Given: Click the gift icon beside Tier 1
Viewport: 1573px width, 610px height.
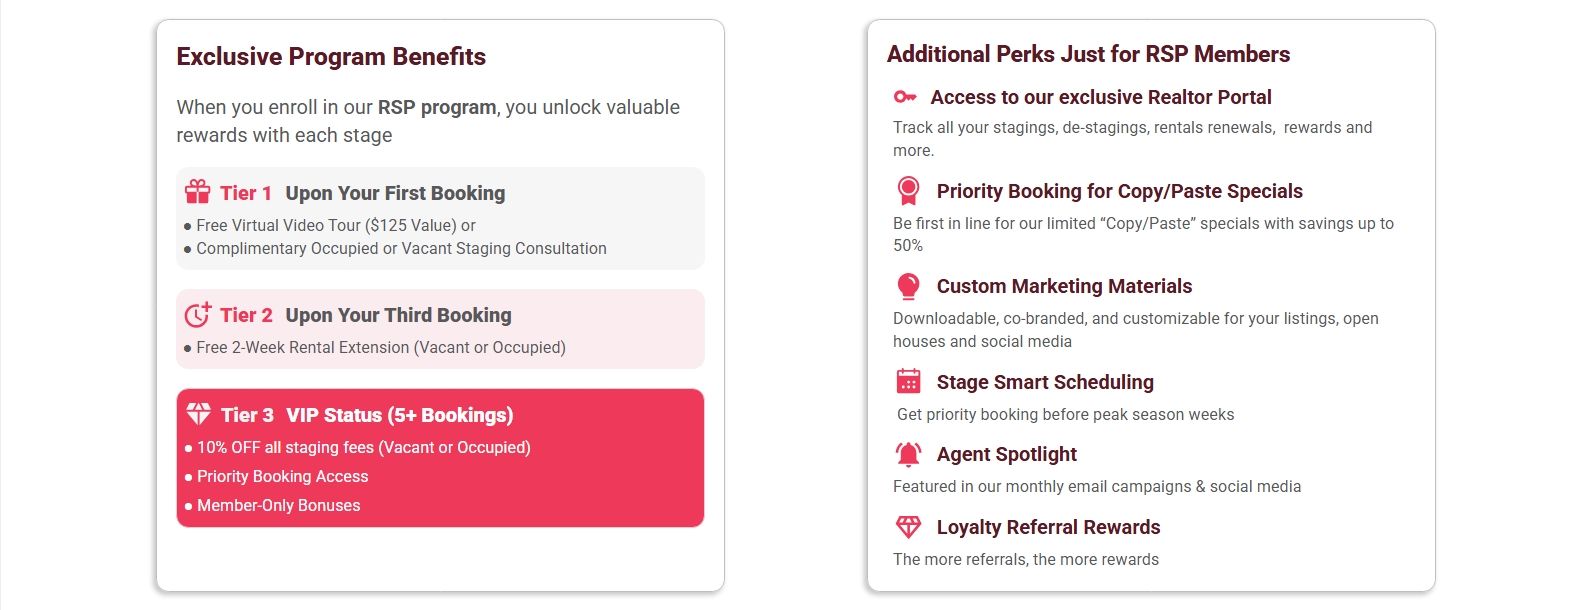Looking at the screenshot, I should click(x=197, y=192).
